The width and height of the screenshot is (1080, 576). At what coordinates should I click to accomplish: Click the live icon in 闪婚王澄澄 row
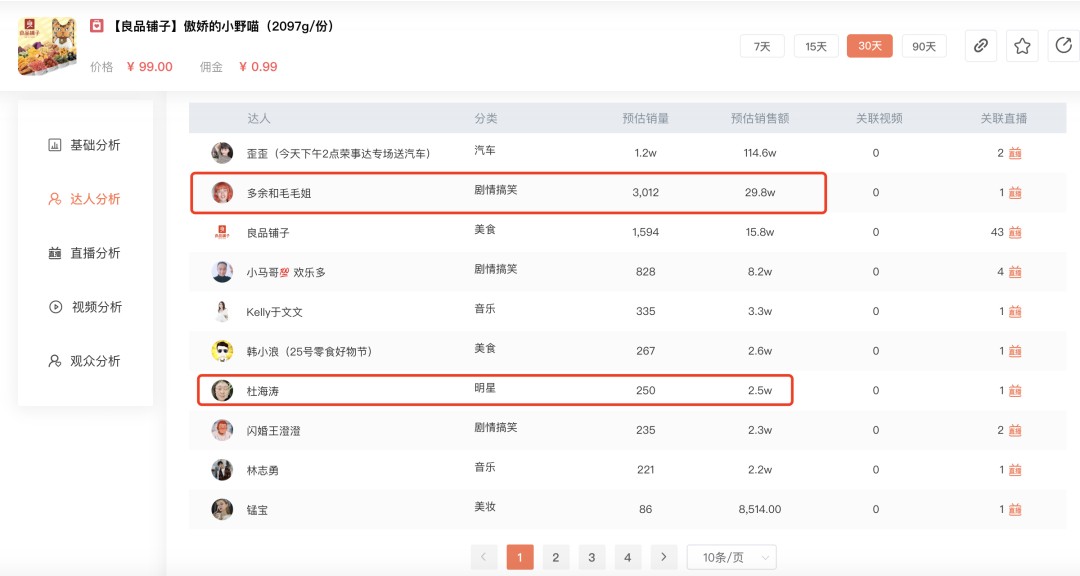coord(1015,431)
